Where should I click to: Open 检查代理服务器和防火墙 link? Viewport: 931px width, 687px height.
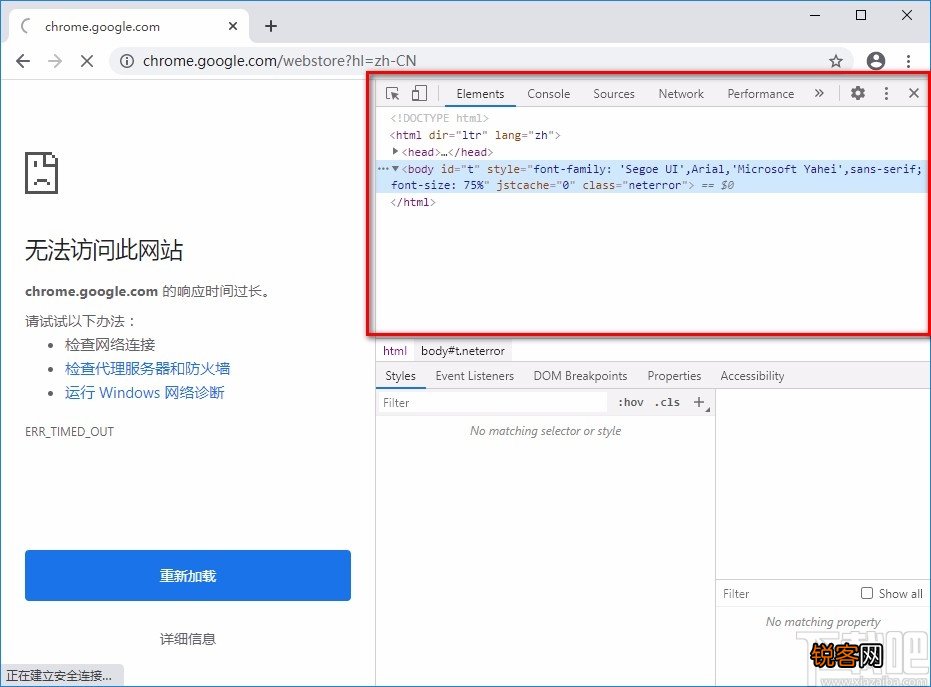pos(147,369)
